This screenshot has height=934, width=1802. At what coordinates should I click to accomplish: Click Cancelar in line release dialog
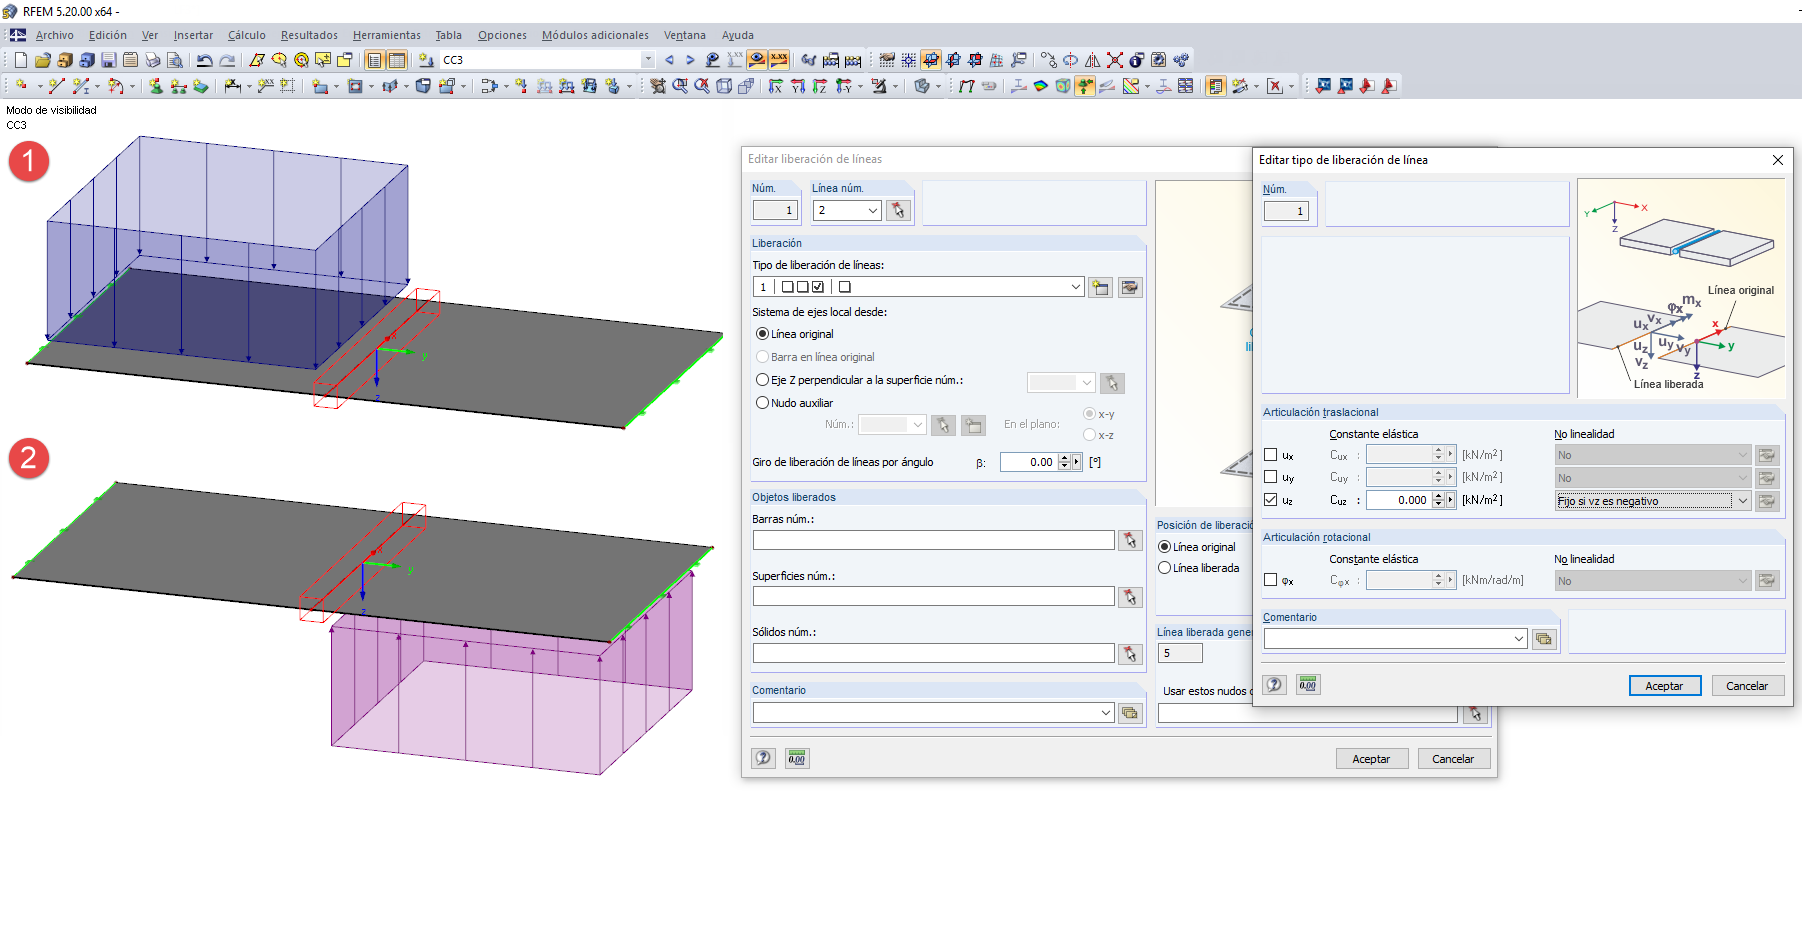click(1453, 759)
